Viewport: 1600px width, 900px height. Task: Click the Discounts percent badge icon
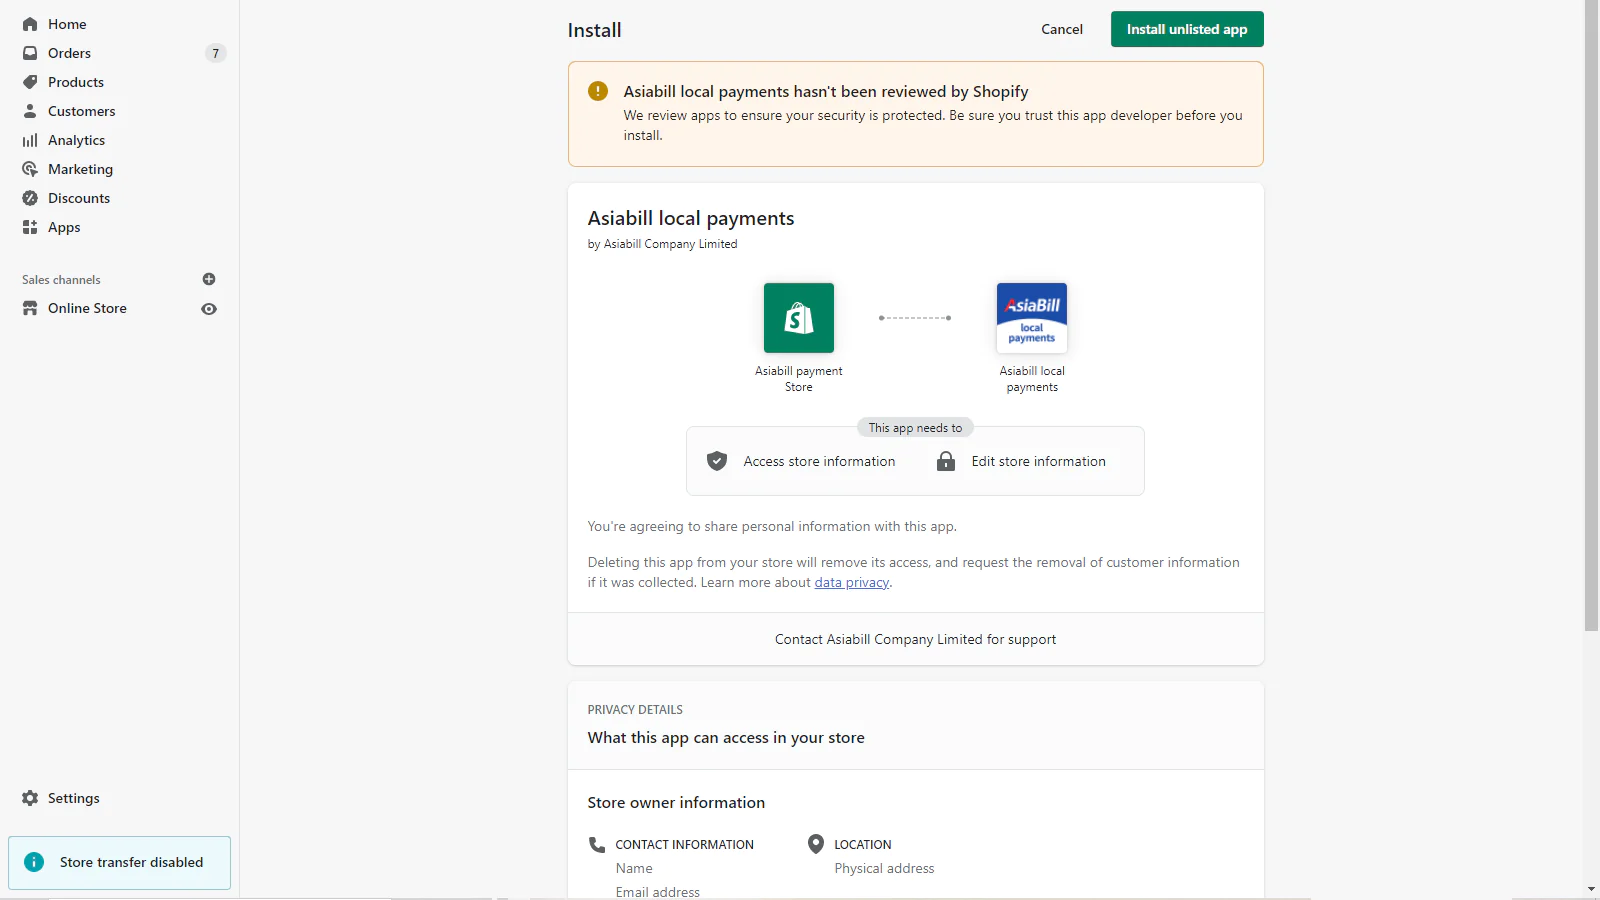pos(30,198)
